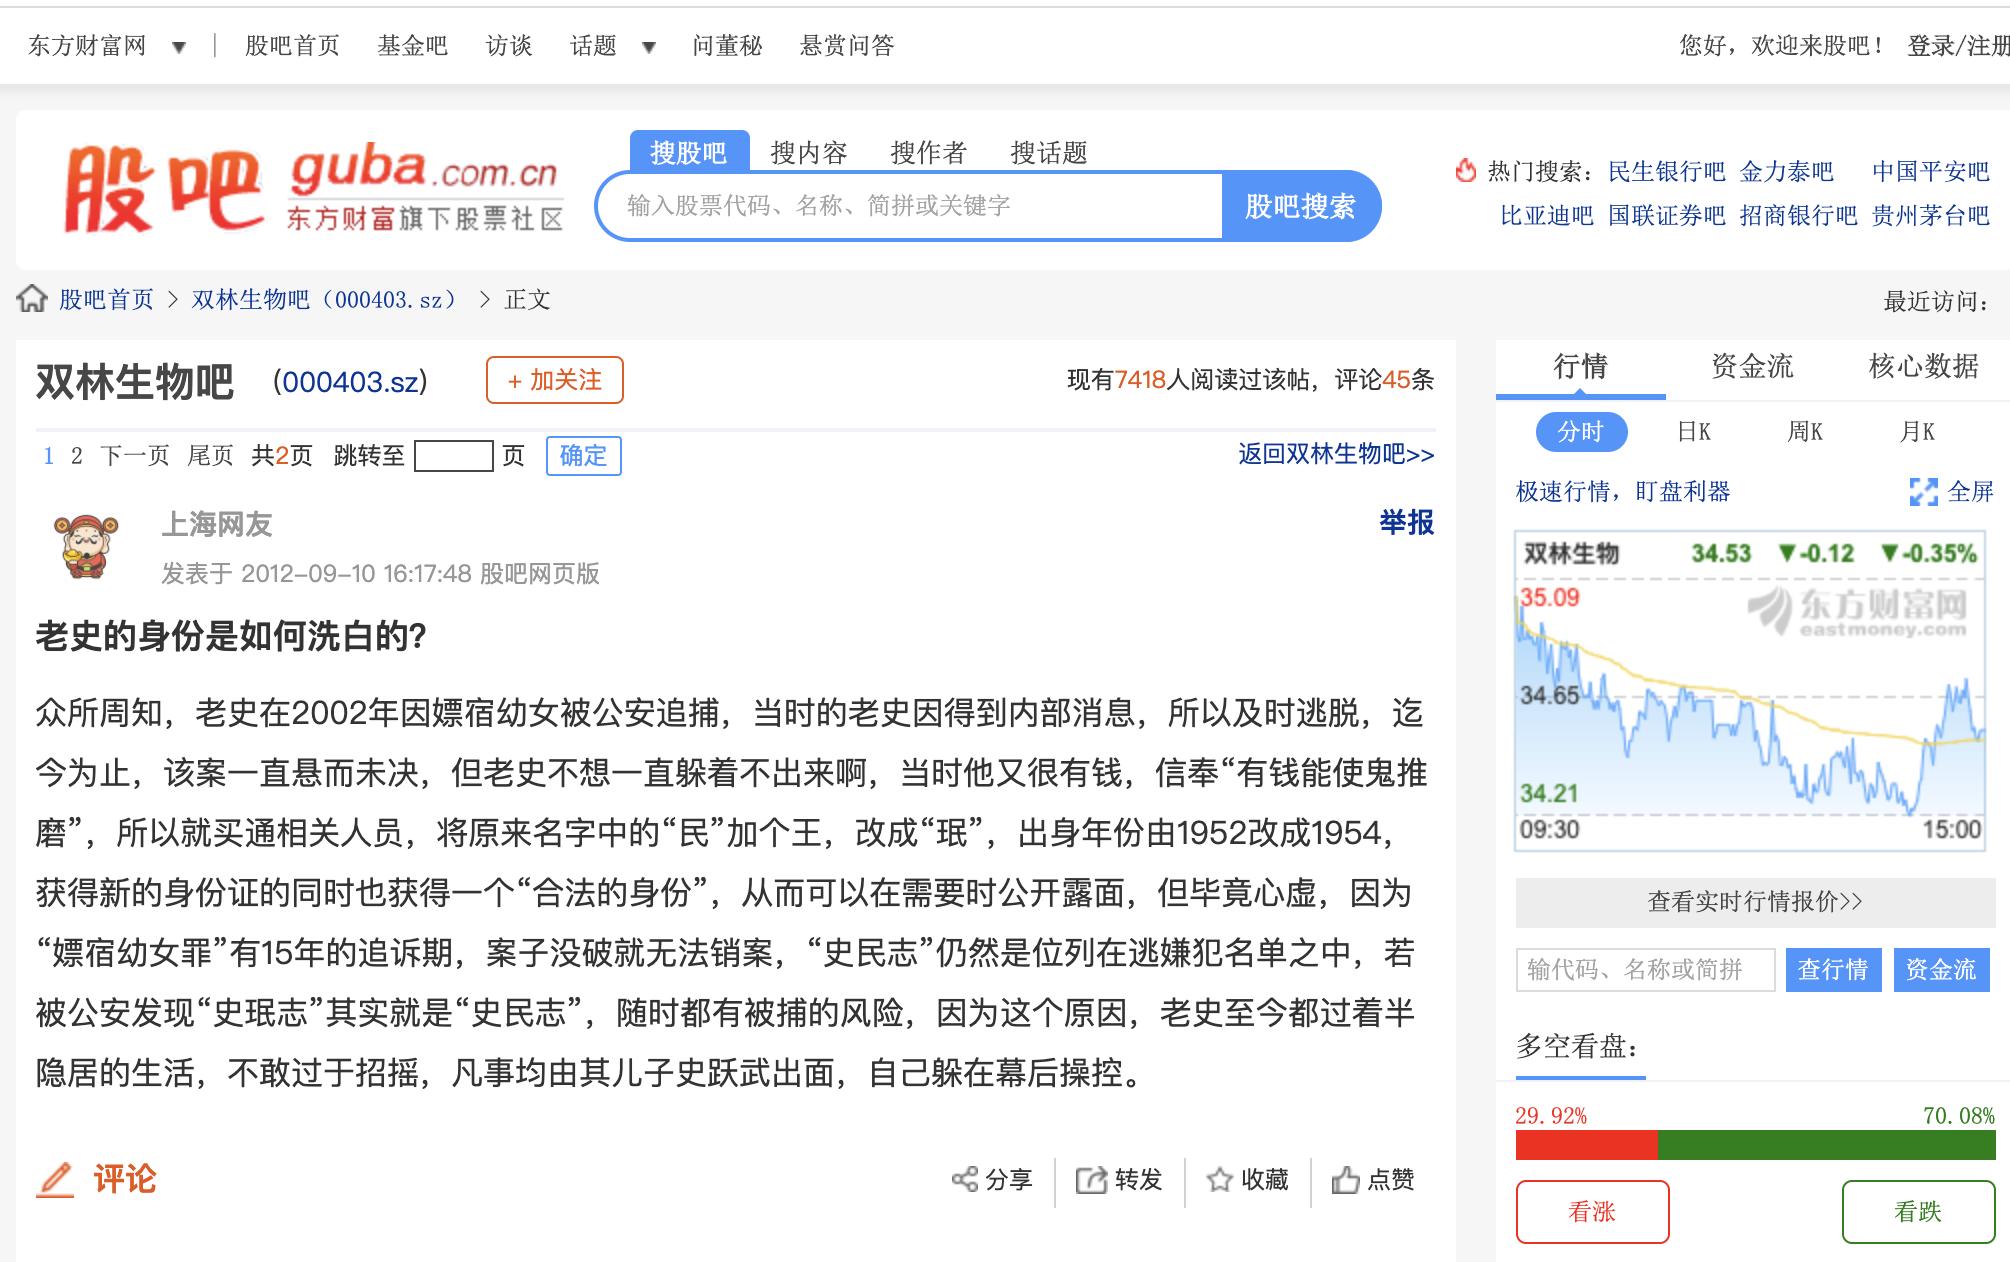Viewport: 2010px width, 1262px height.
Task: Click green bearish portion of sentiment bar
Action: [x=1826, y=1145]
